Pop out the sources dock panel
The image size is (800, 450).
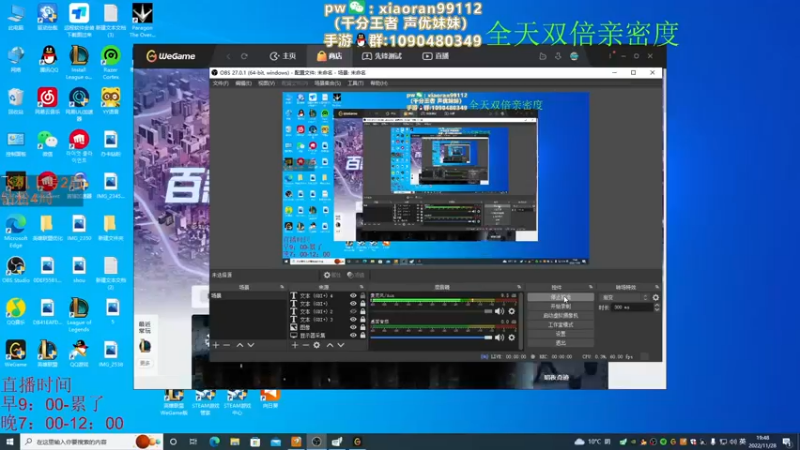point(362,287)
